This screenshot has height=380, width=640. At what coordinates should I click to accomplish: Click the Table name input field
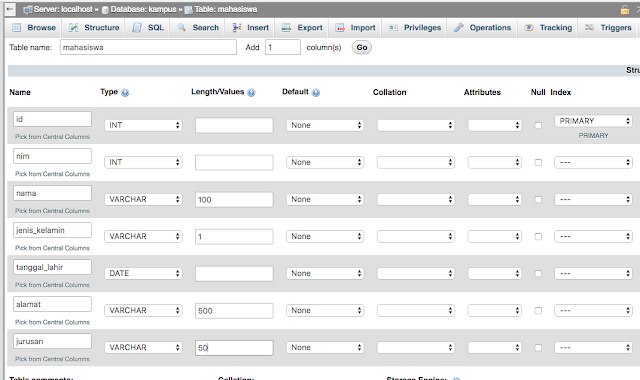pos(148,47)
